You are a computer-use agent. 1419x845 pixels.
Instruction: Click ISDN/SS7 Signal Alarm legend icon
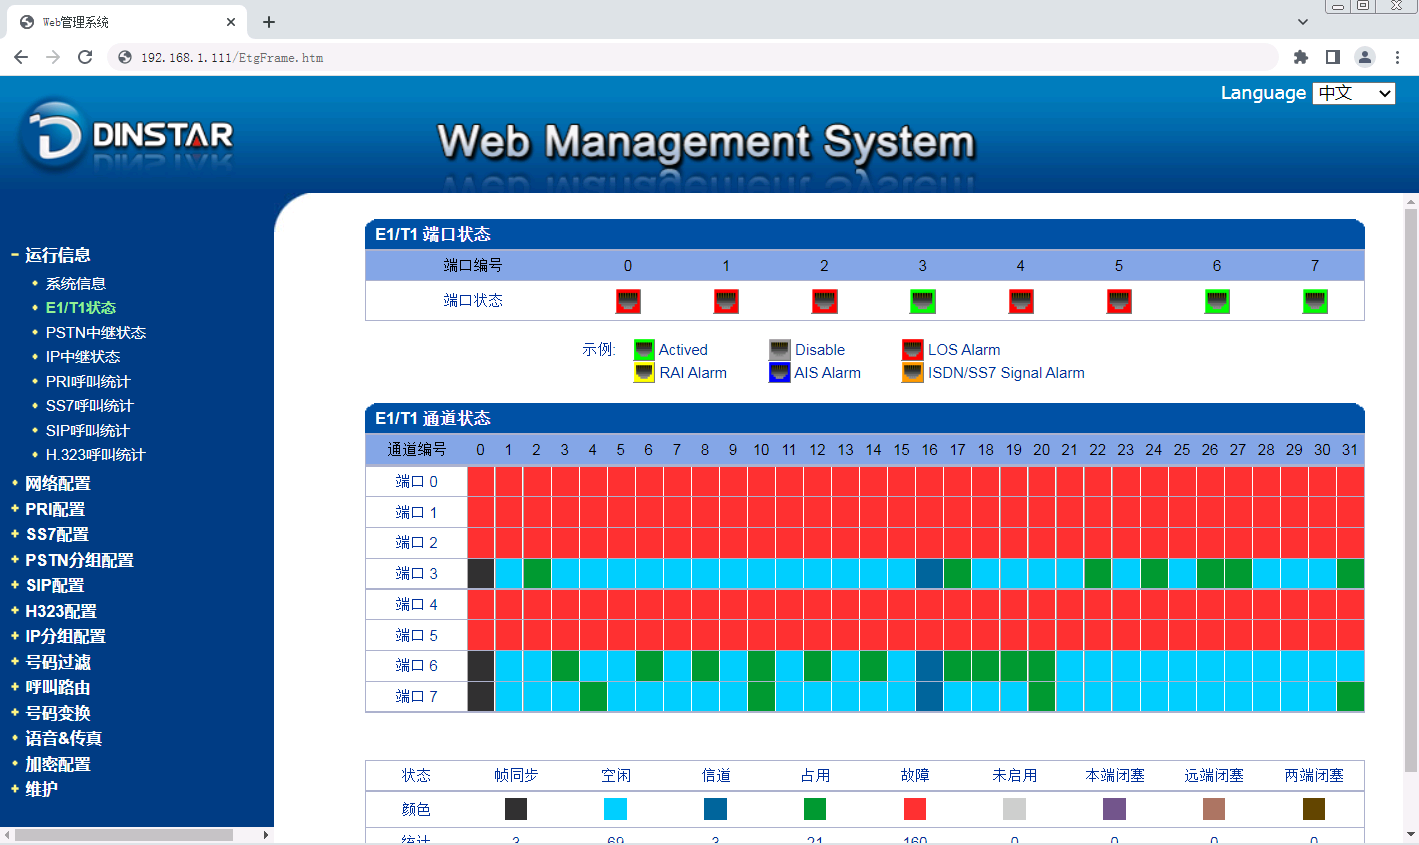[x=912, y=373]
